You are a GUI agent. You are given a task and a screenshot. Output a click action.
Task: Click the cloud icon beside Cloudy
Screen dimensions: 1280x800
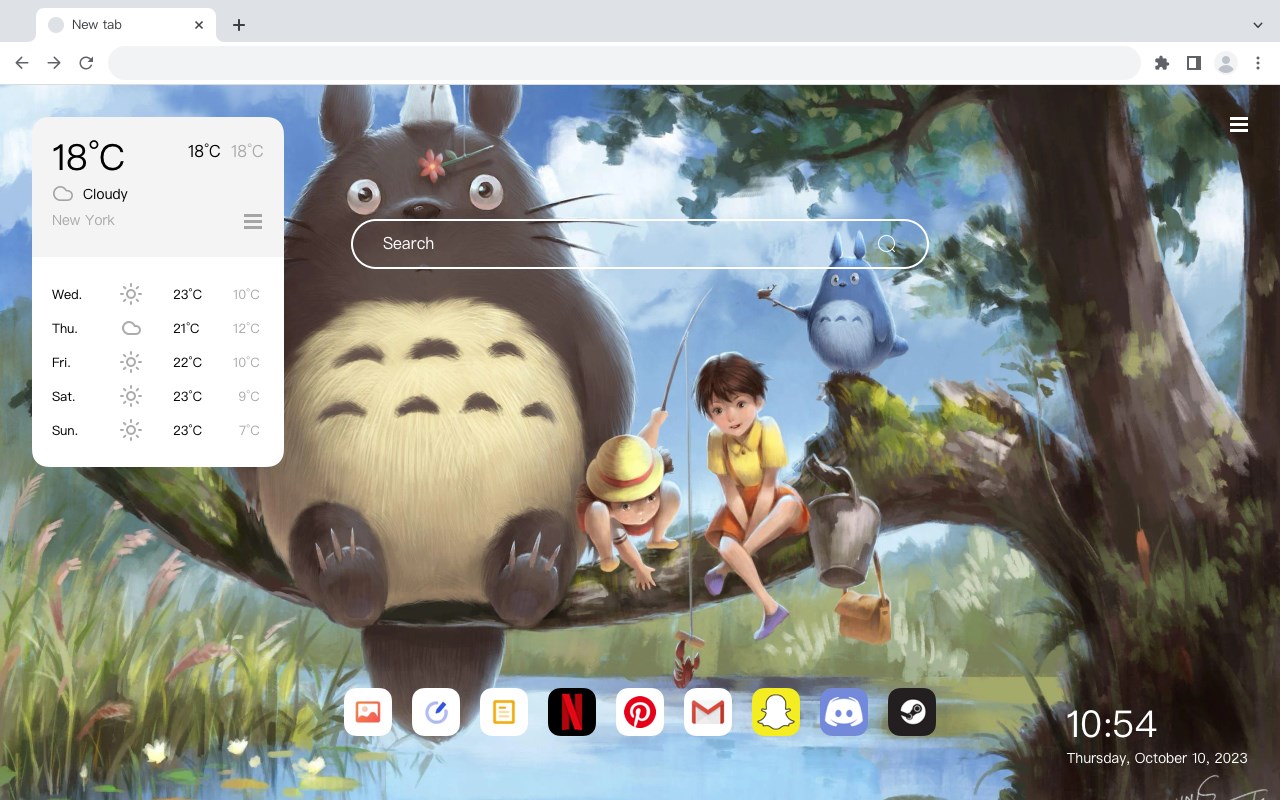click(x=63, y=194)
